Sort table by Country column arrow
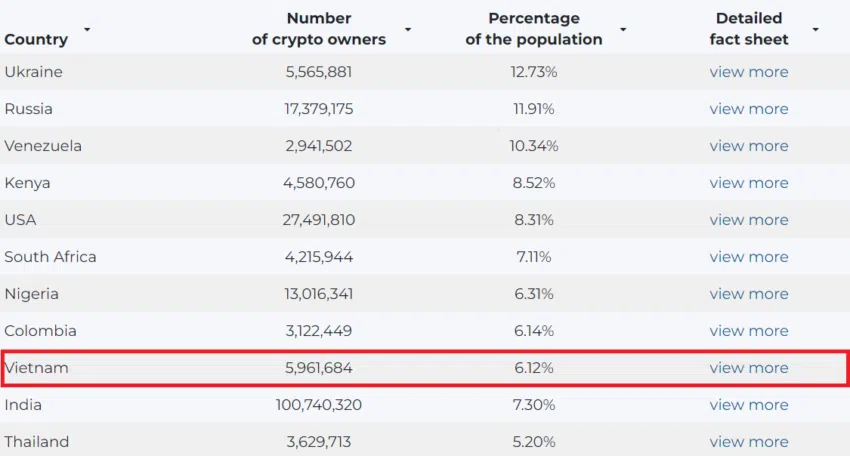The width and height of the screenshot is (850, 456). (87, 29)
